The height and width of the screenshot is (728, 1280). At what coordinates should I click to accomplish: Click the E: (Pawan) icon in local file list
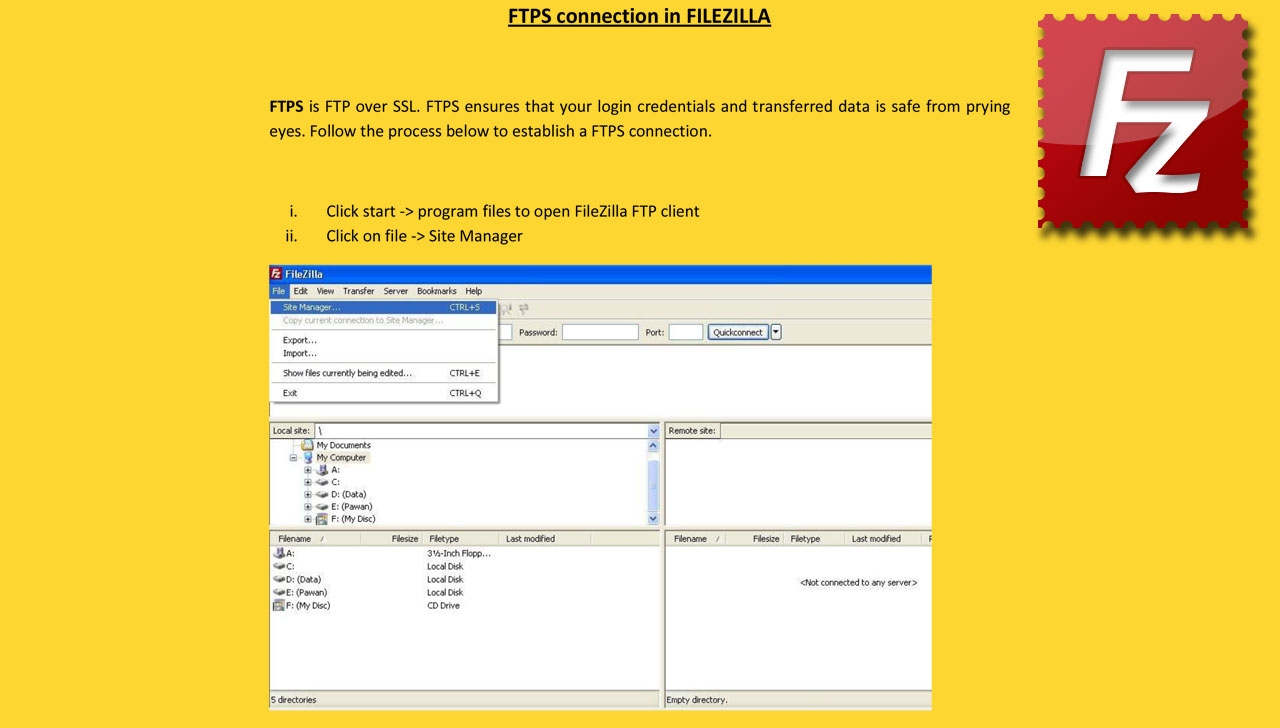pos(279,592)
